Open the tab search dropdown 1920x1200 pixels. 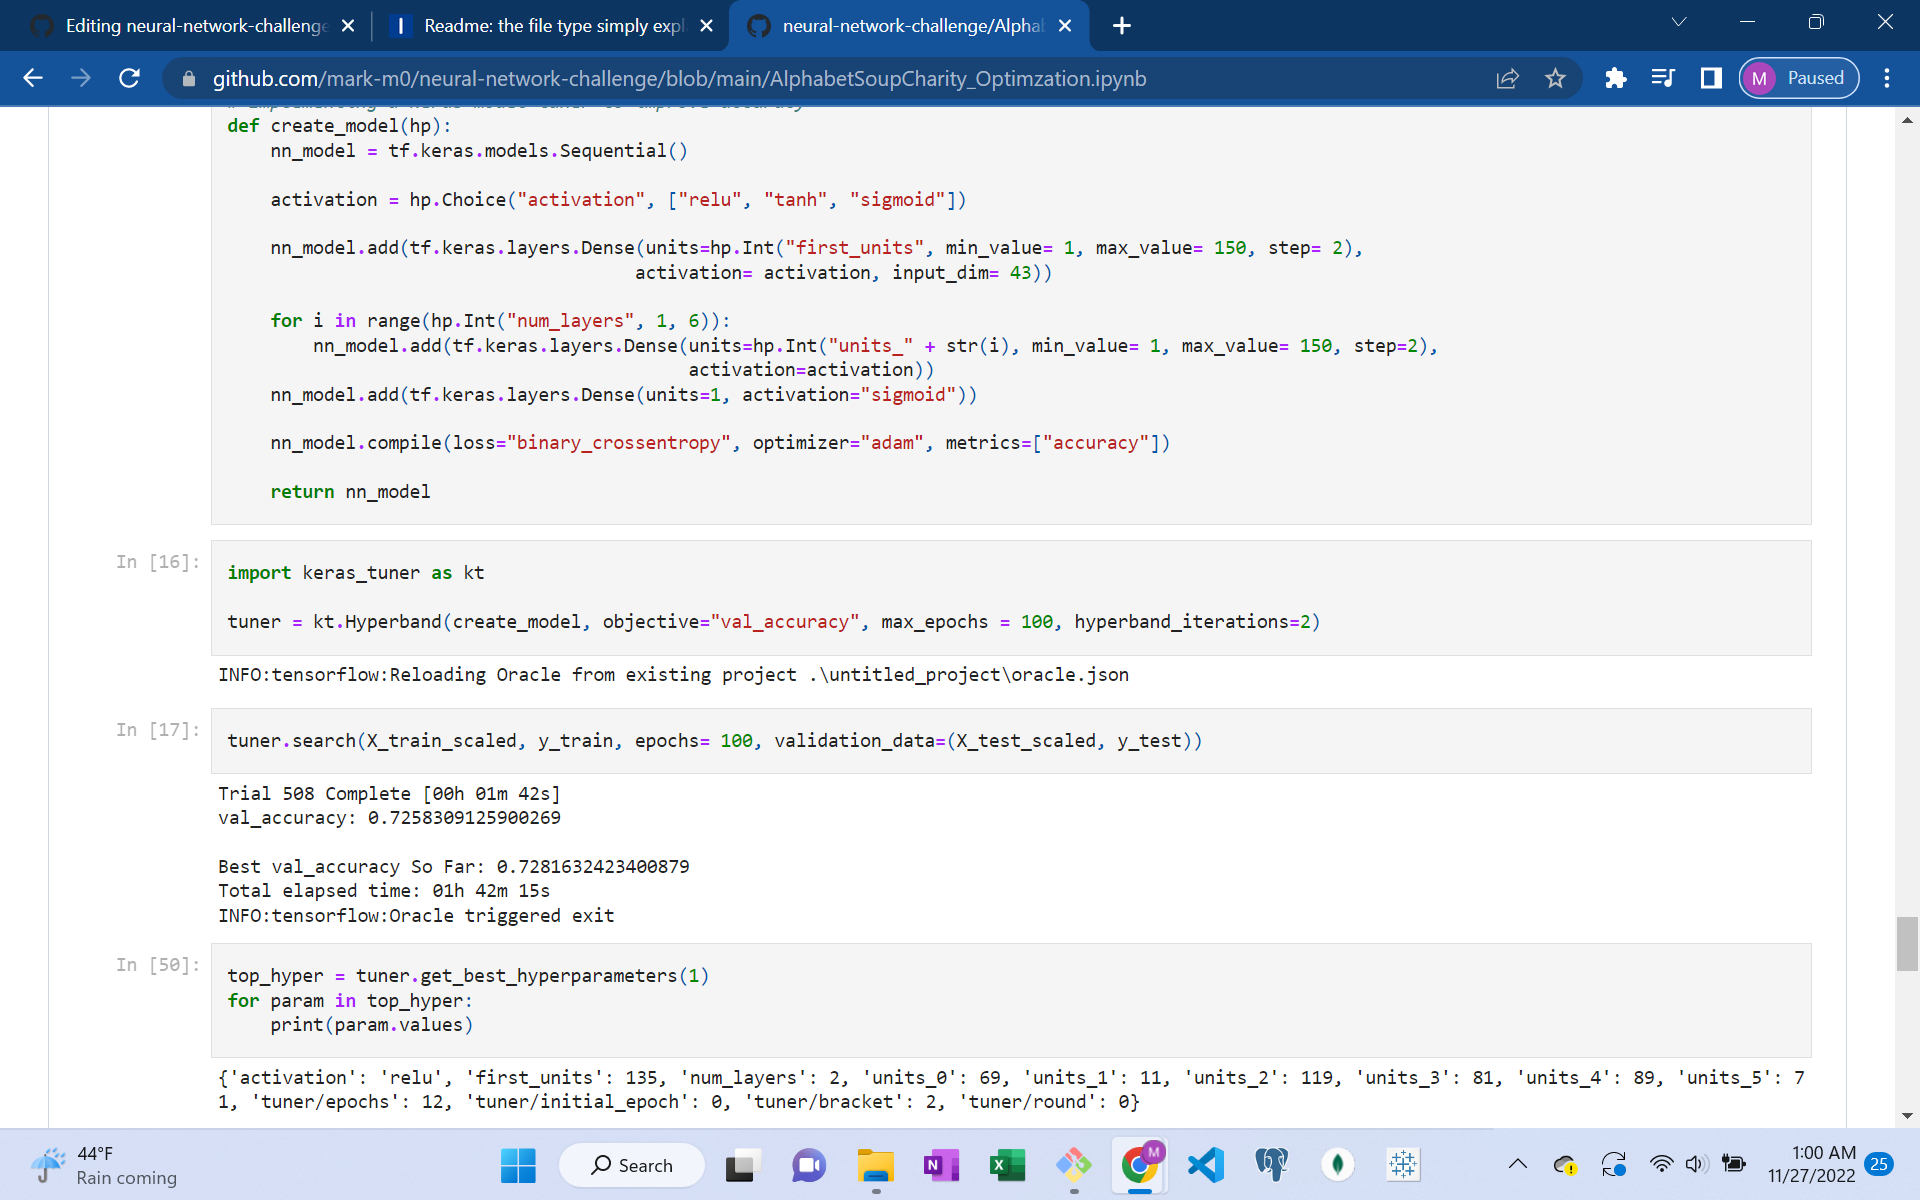coord(1679,21)
